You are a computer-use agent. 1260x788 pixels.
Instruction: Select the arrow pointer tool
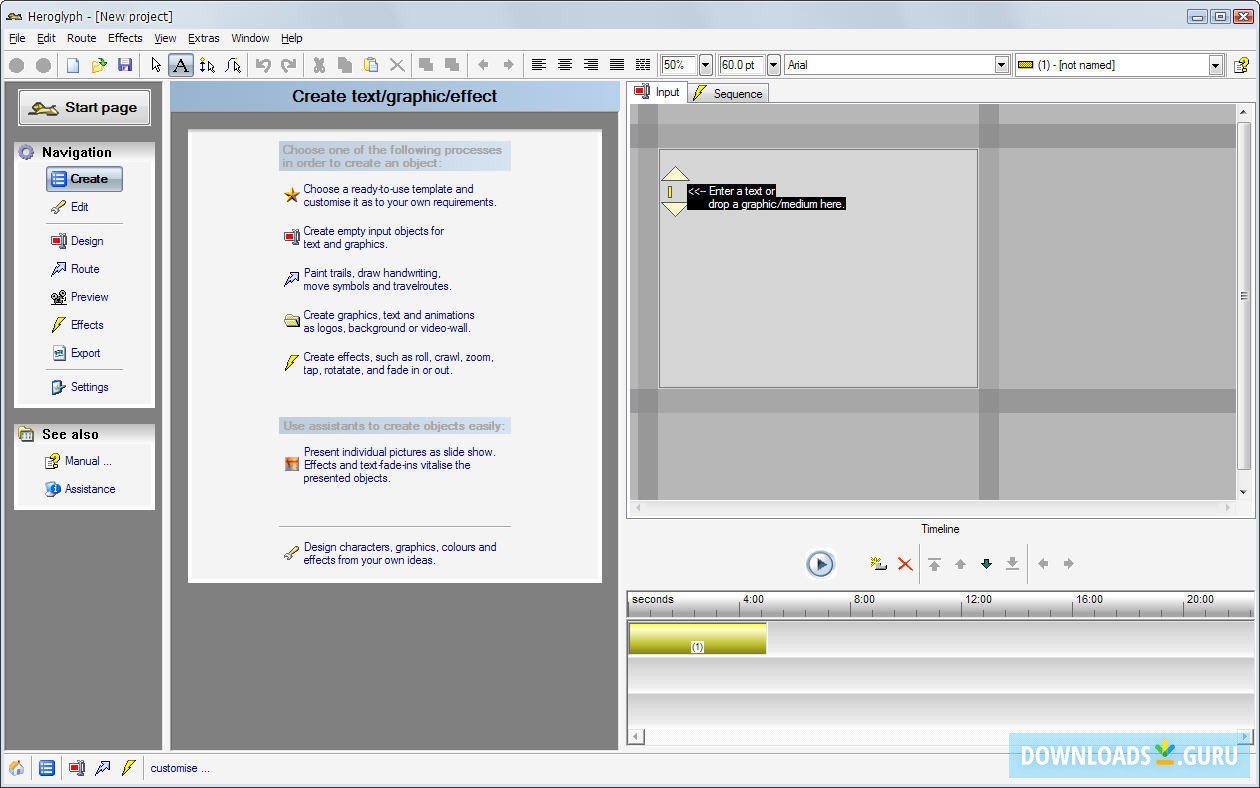click(x=155, y=65)
